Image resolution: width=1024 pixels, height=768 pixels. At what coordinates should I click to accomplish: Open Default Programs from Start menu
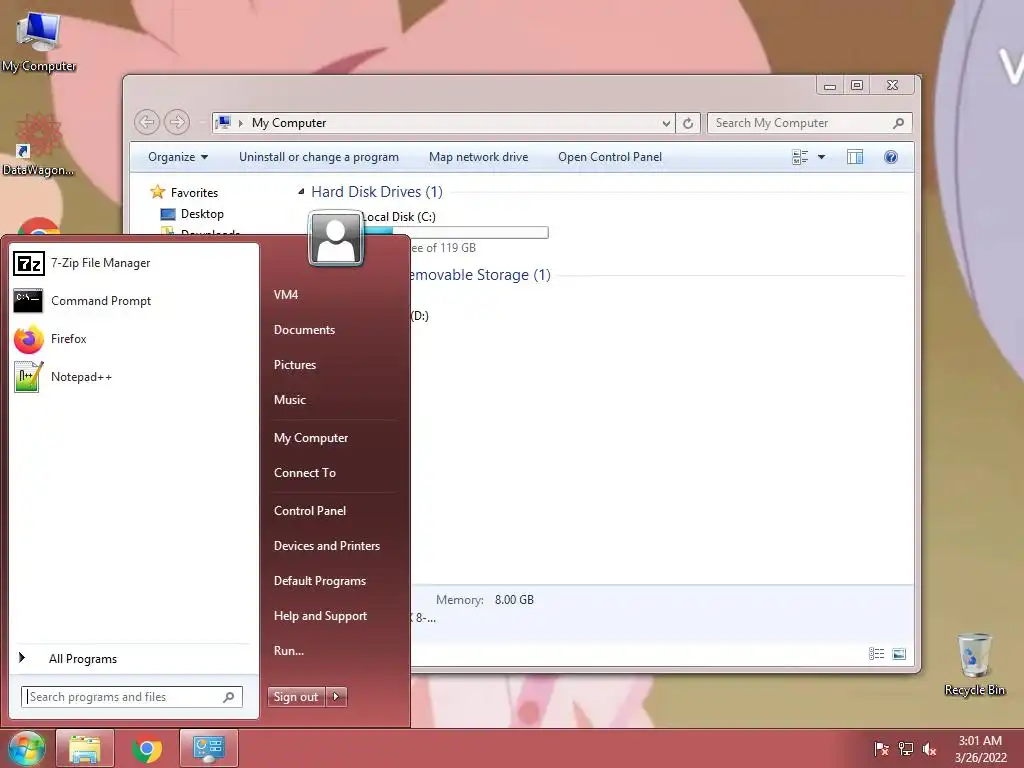point(320,581)
